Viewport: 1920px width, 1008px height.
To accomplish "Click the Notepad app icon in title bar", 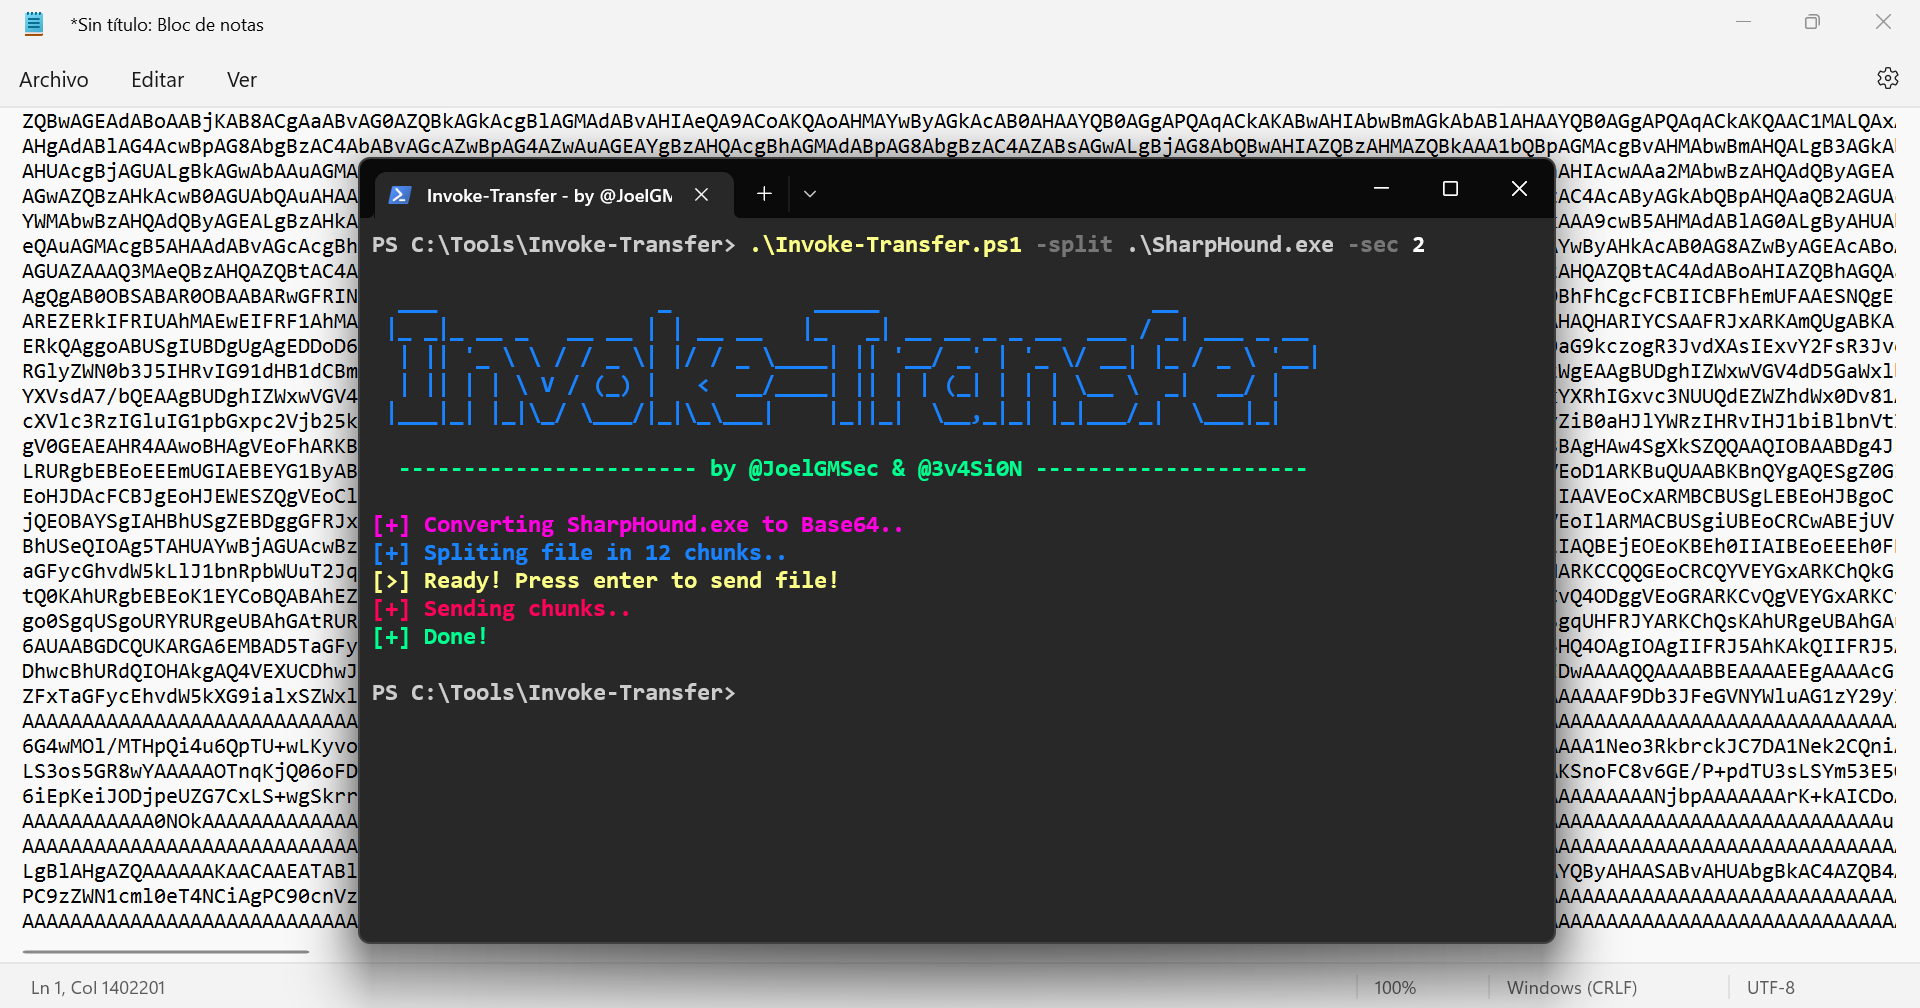I will 34,24.
